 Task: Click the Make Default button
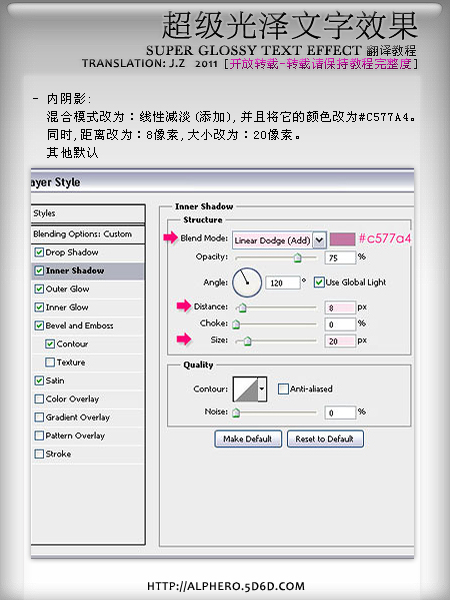coord(248,439)
